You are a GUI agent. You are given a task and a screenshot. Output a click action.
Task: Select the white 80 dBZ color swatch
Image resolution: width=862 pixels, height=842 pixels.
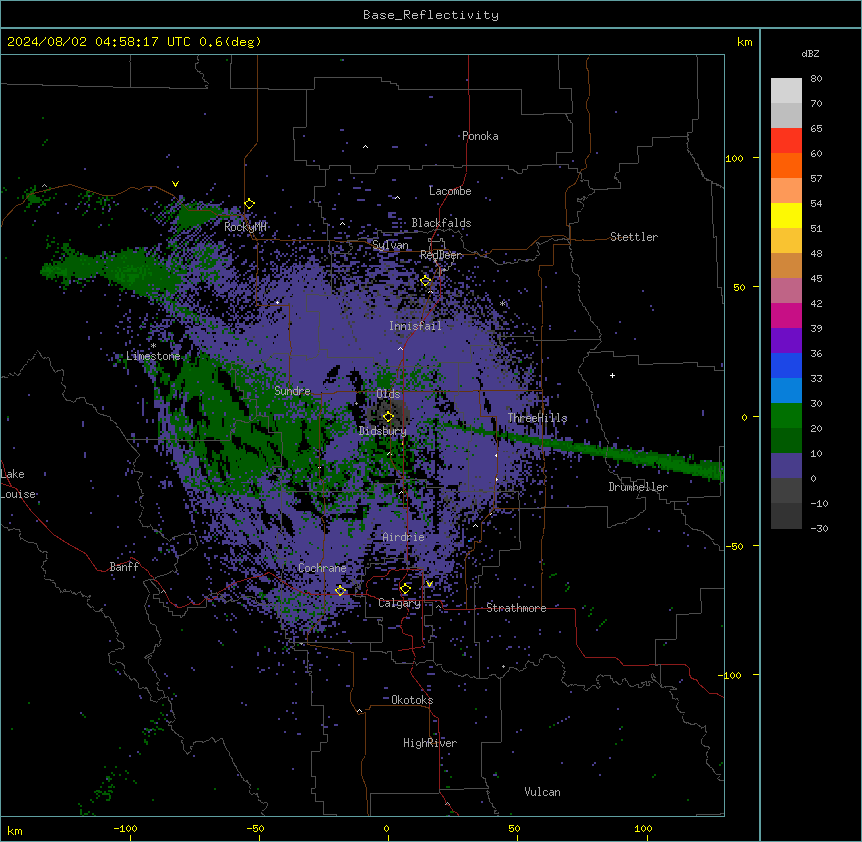[786, 91]
